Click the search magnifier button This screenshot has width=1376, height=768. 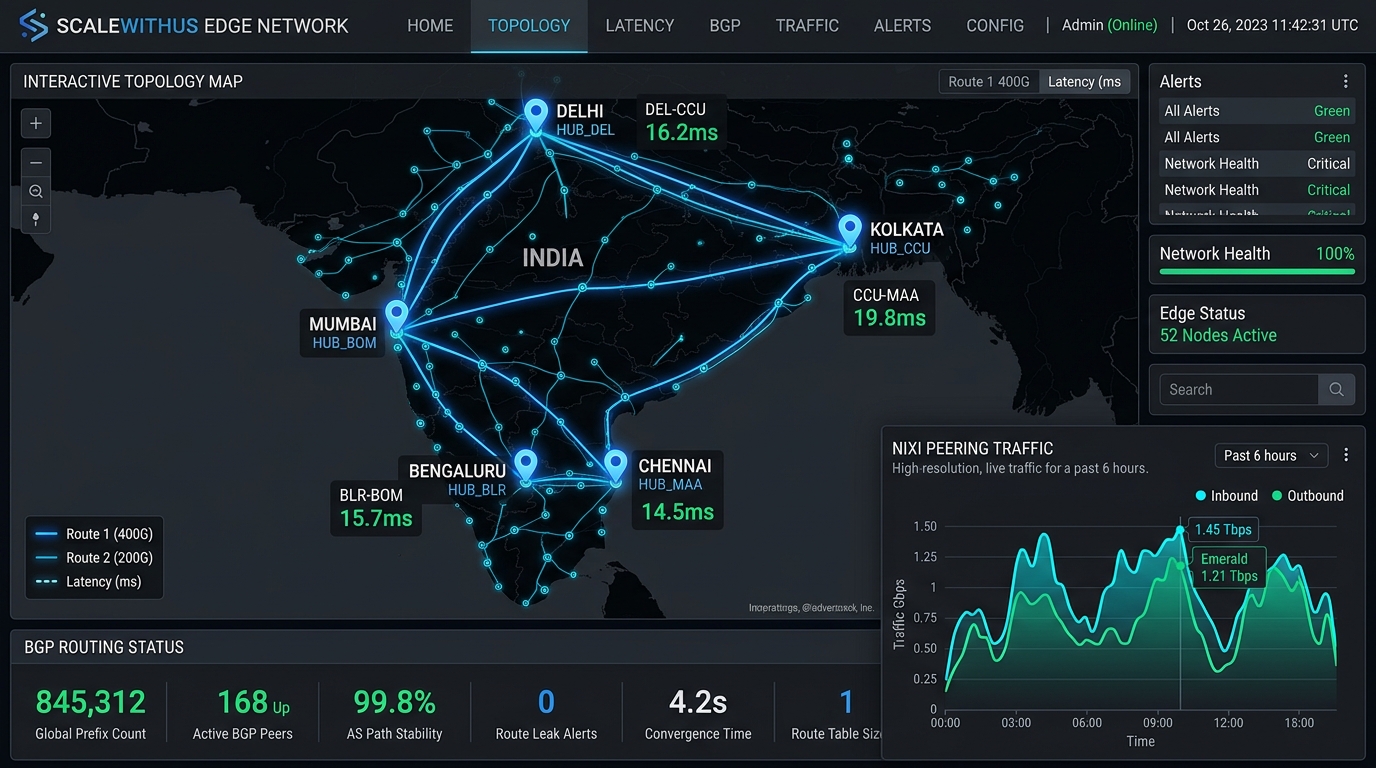(1336, 390)
